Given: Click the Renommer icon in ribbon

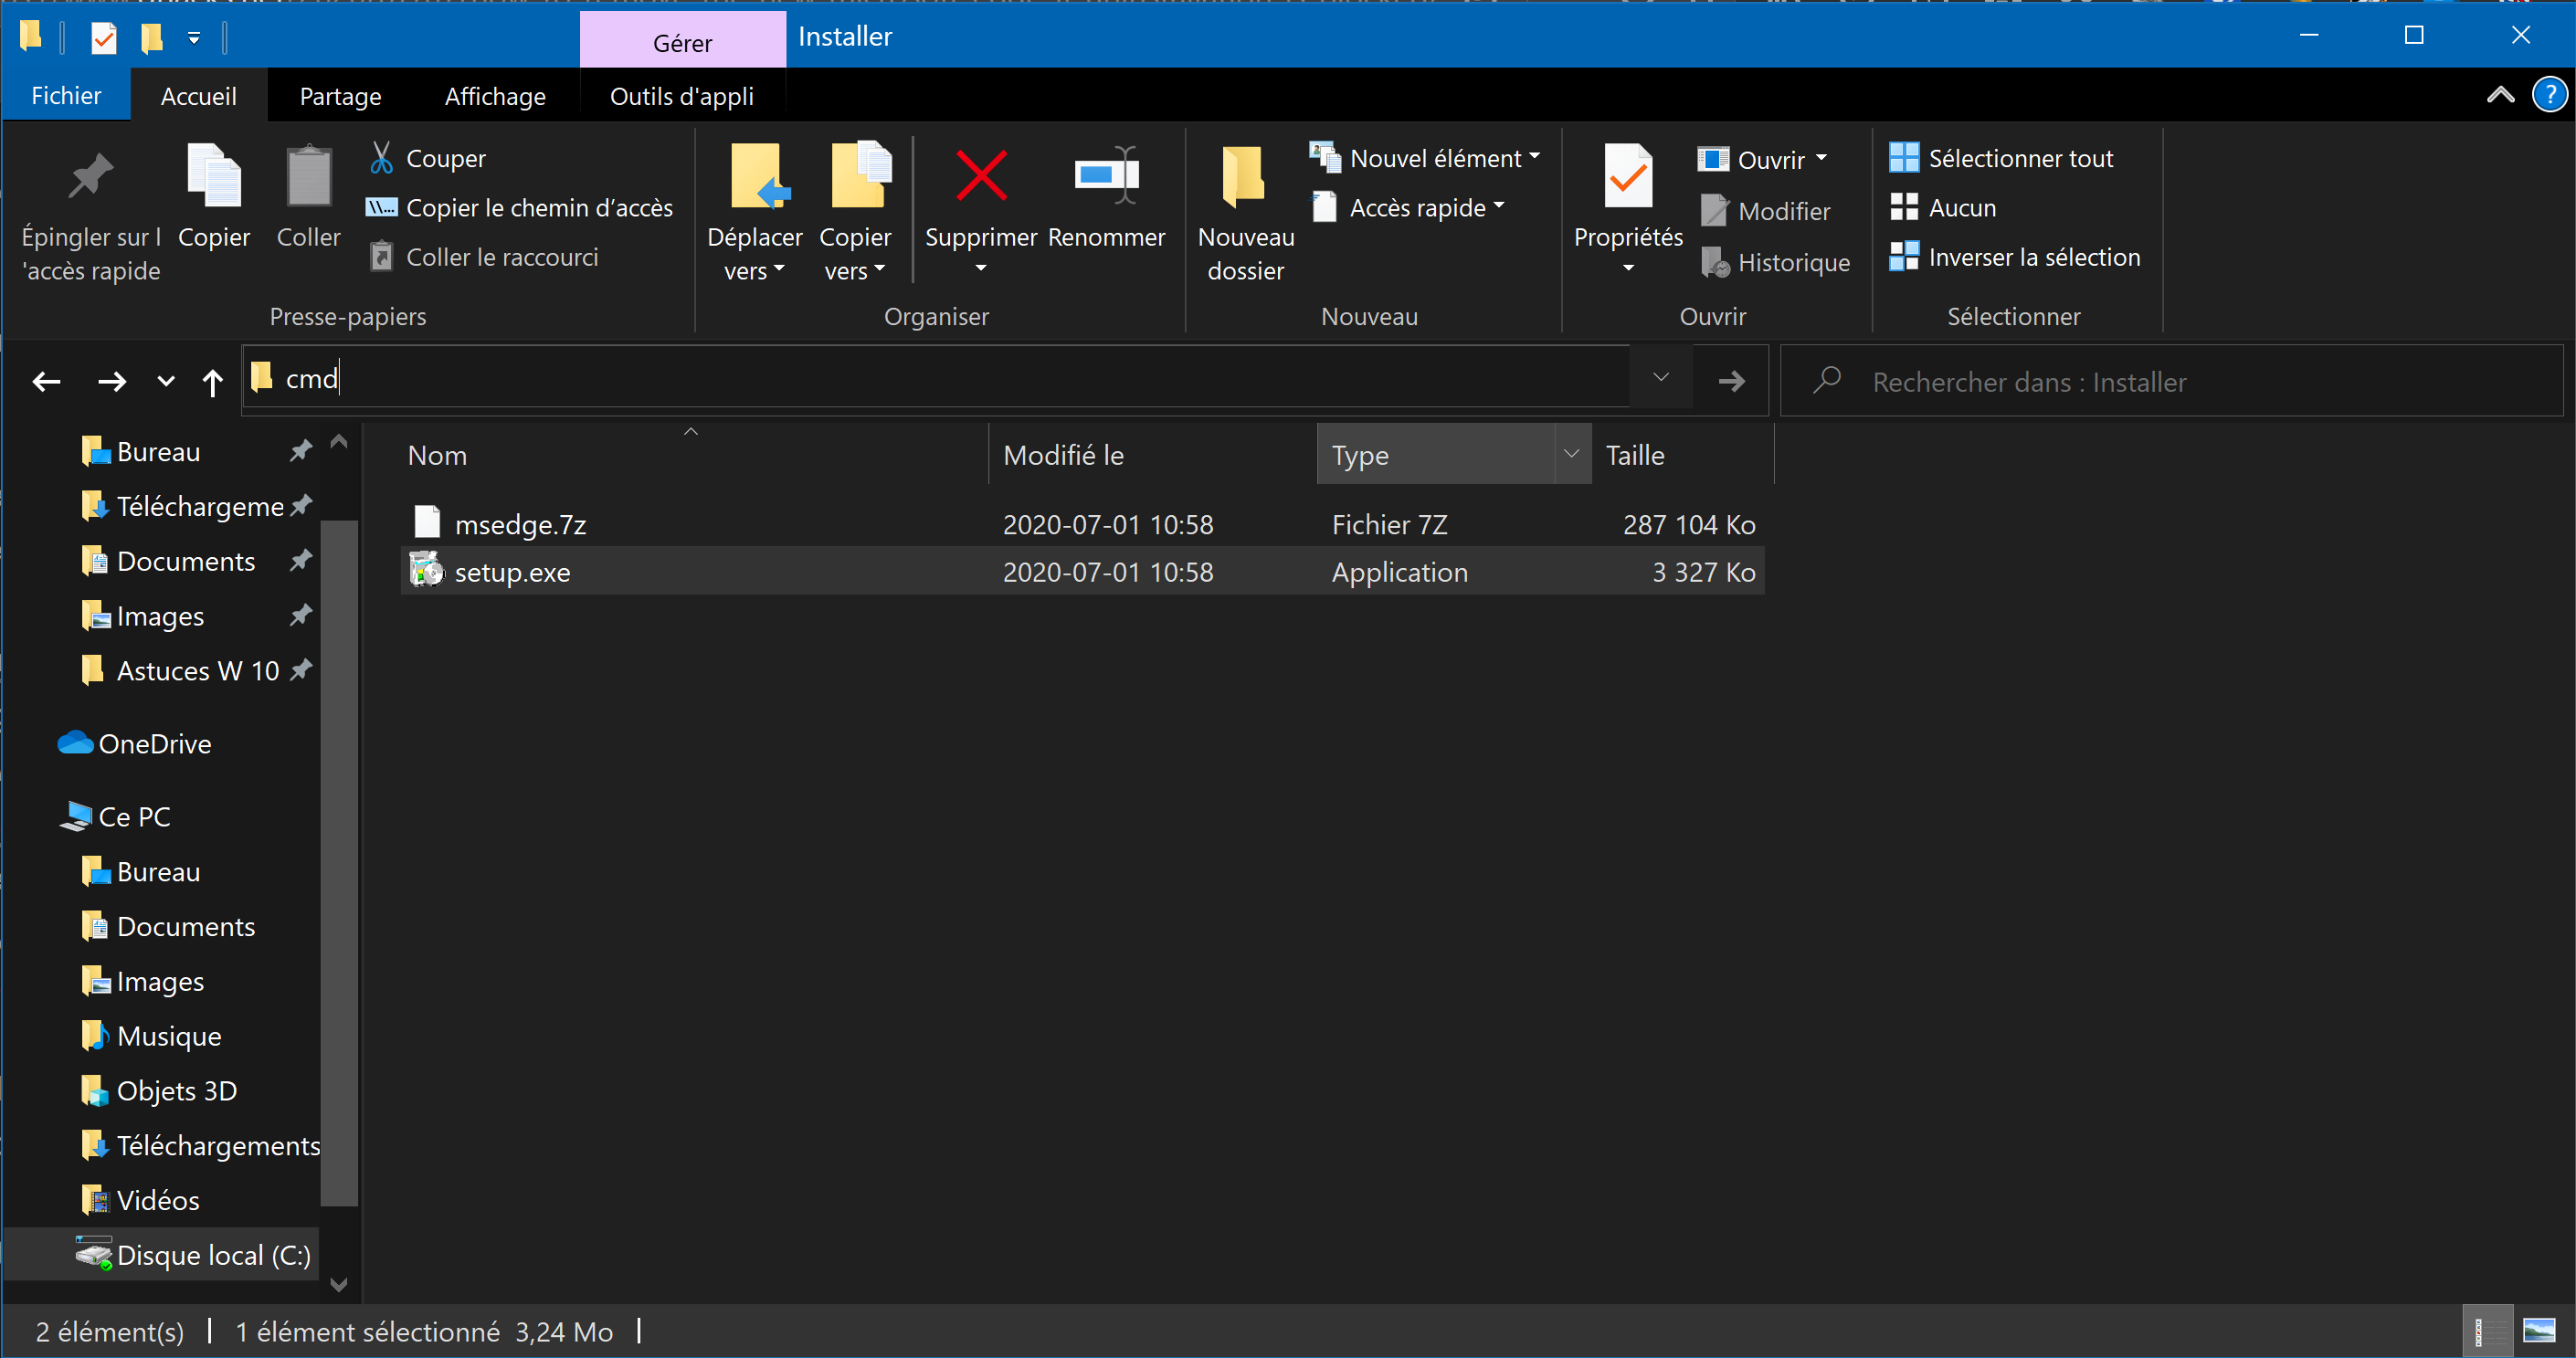Looking at the screenshot, I should [x=1106, y=176].
